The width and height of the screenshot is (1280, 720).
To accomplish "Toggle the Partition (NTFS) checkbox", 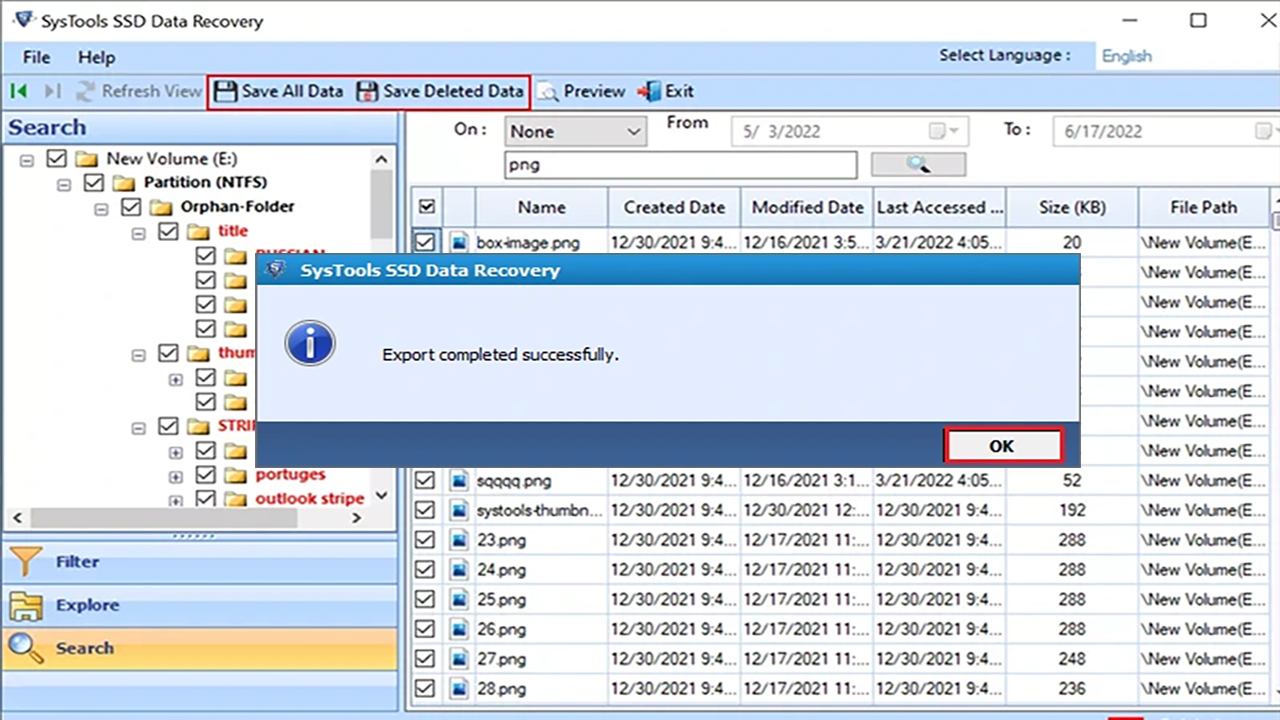I will [94, 182].
